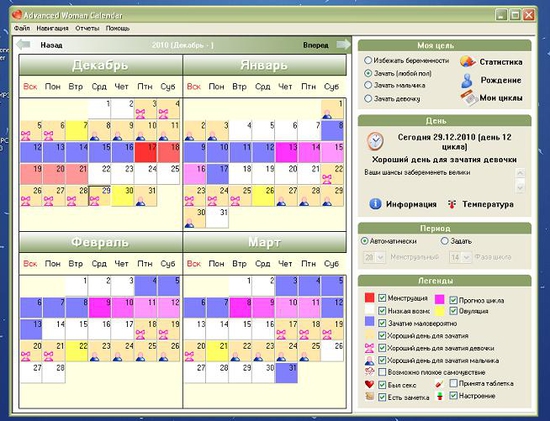Click the Вперед forward arrow icon
550x421 pixels.
coord(343,44)
